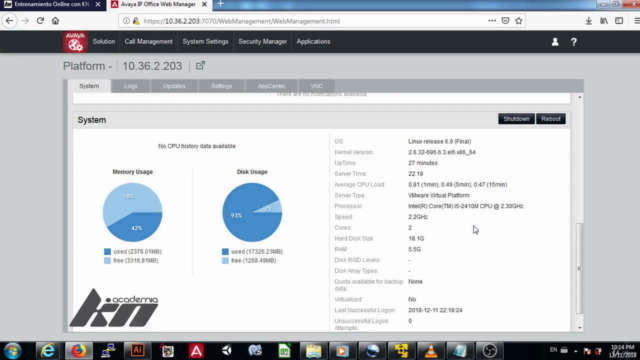The height and width of the screenshot is (360, 640).
Task: Click Server Type value VMware Virtual Platform
Action: tap(439, 195)
